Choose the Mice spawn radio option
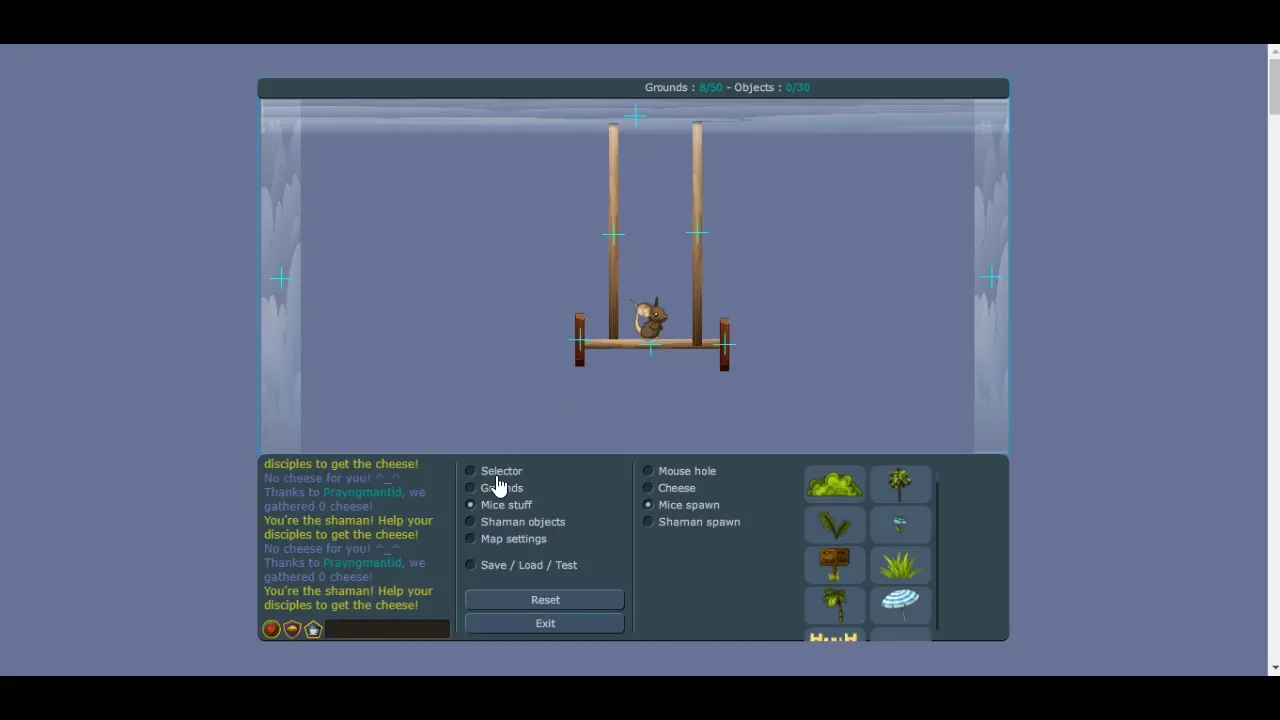 [648, 505]
